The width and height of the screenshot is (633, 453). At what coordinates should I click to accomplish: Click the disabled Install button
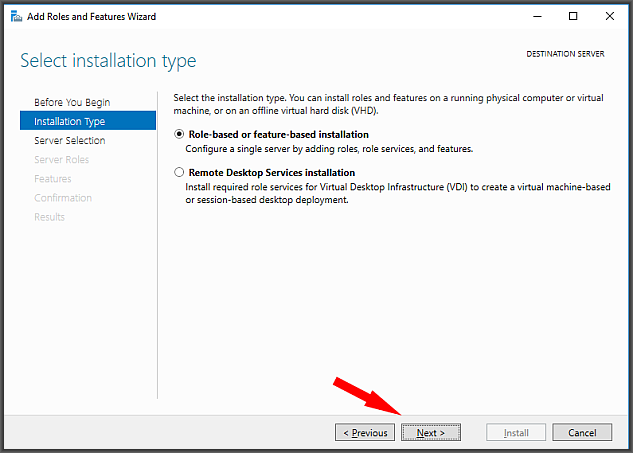point(516,432)
